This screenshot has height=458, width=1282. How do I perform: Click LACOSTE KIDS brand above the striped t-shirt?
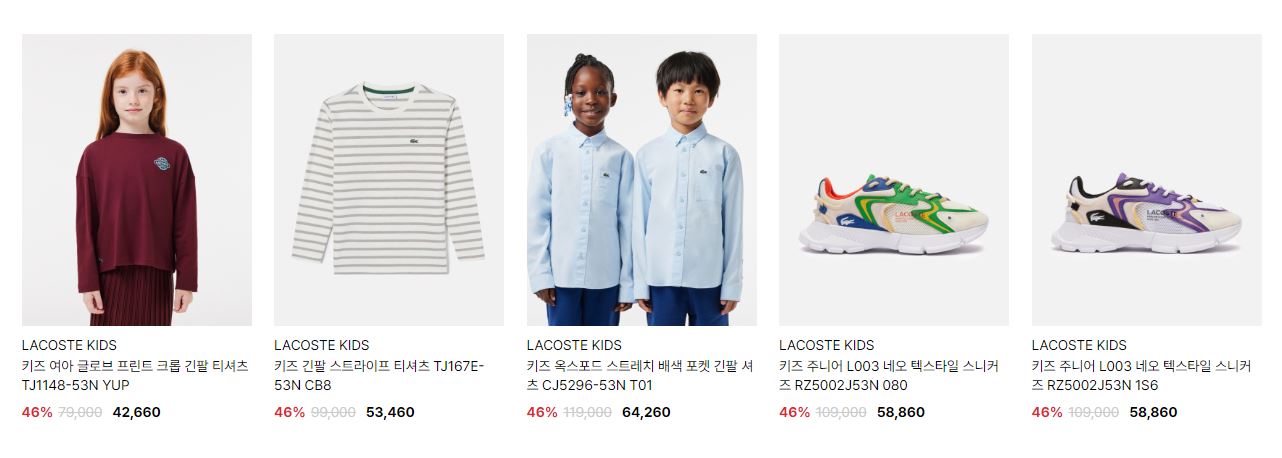tap(321, 345)
